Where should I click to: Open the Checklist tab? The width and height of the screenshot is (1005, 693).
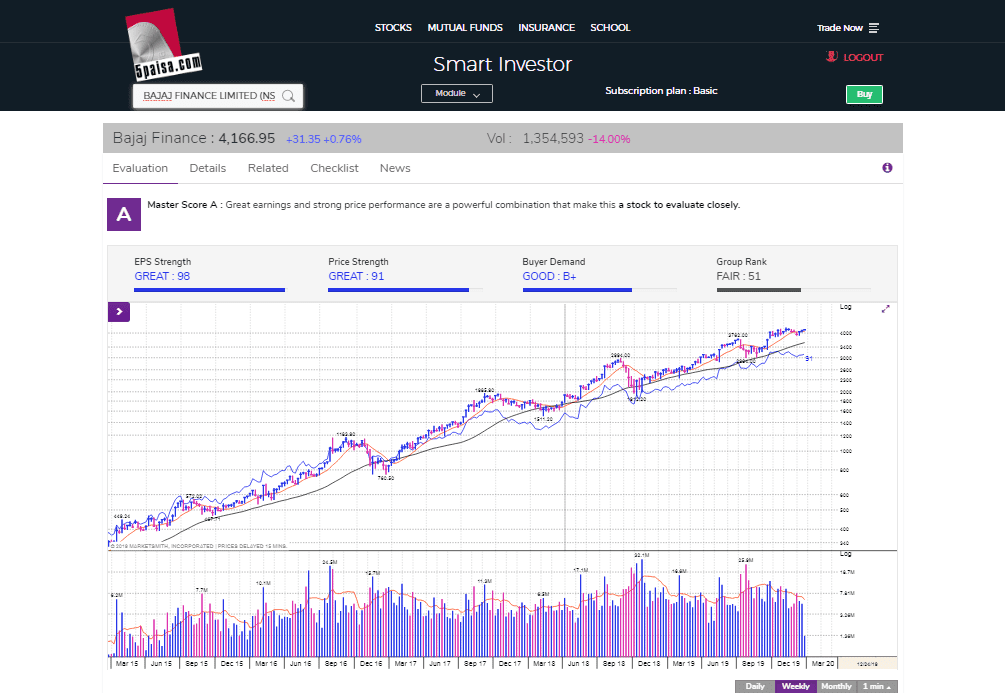click(334, 168)
